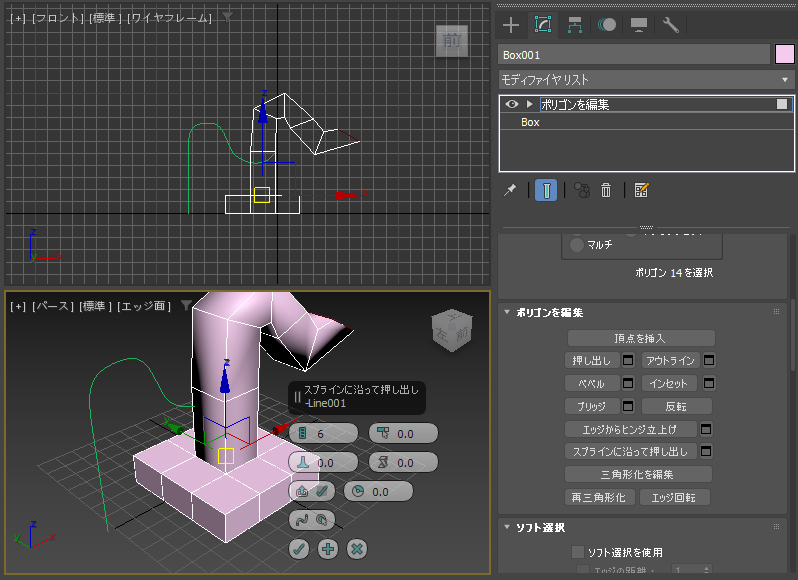Open インセット settings box icon
The image size is (798, 580).
click(709, 383)
